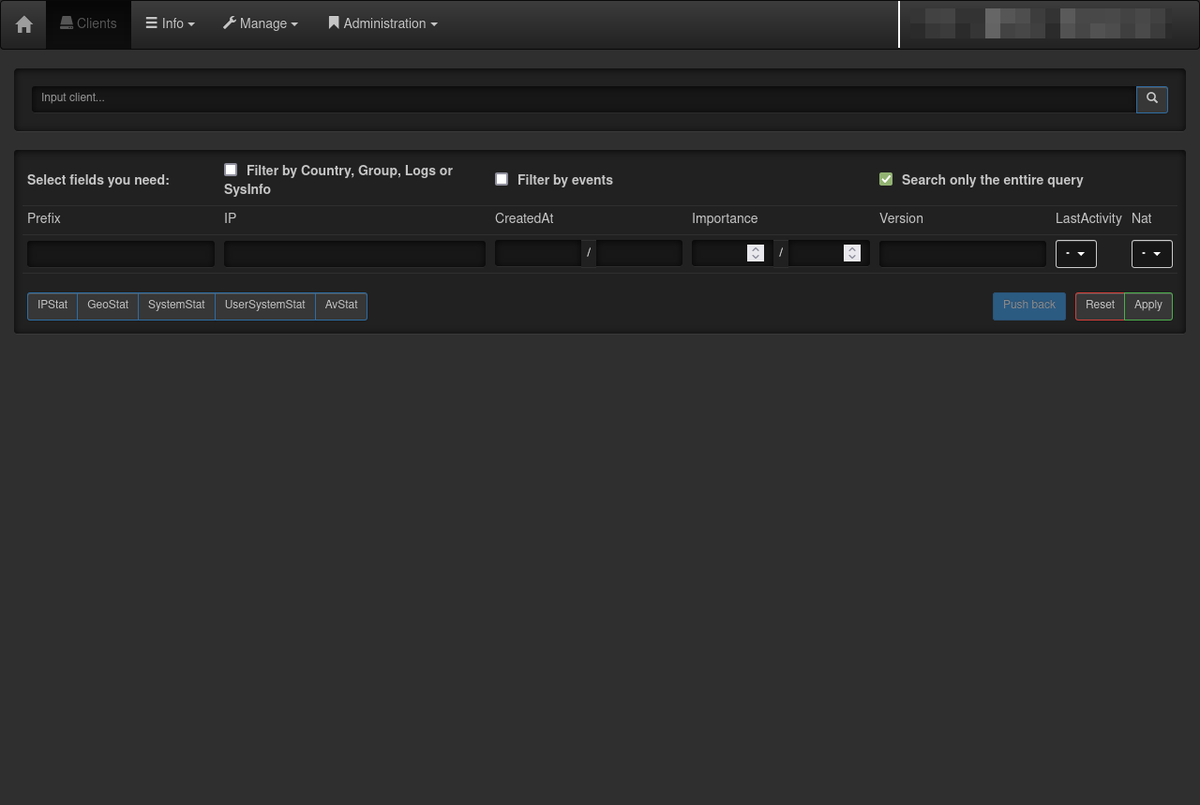Apply the filters
This screenshot has width=1200, height=805.
pos(1148,306)
